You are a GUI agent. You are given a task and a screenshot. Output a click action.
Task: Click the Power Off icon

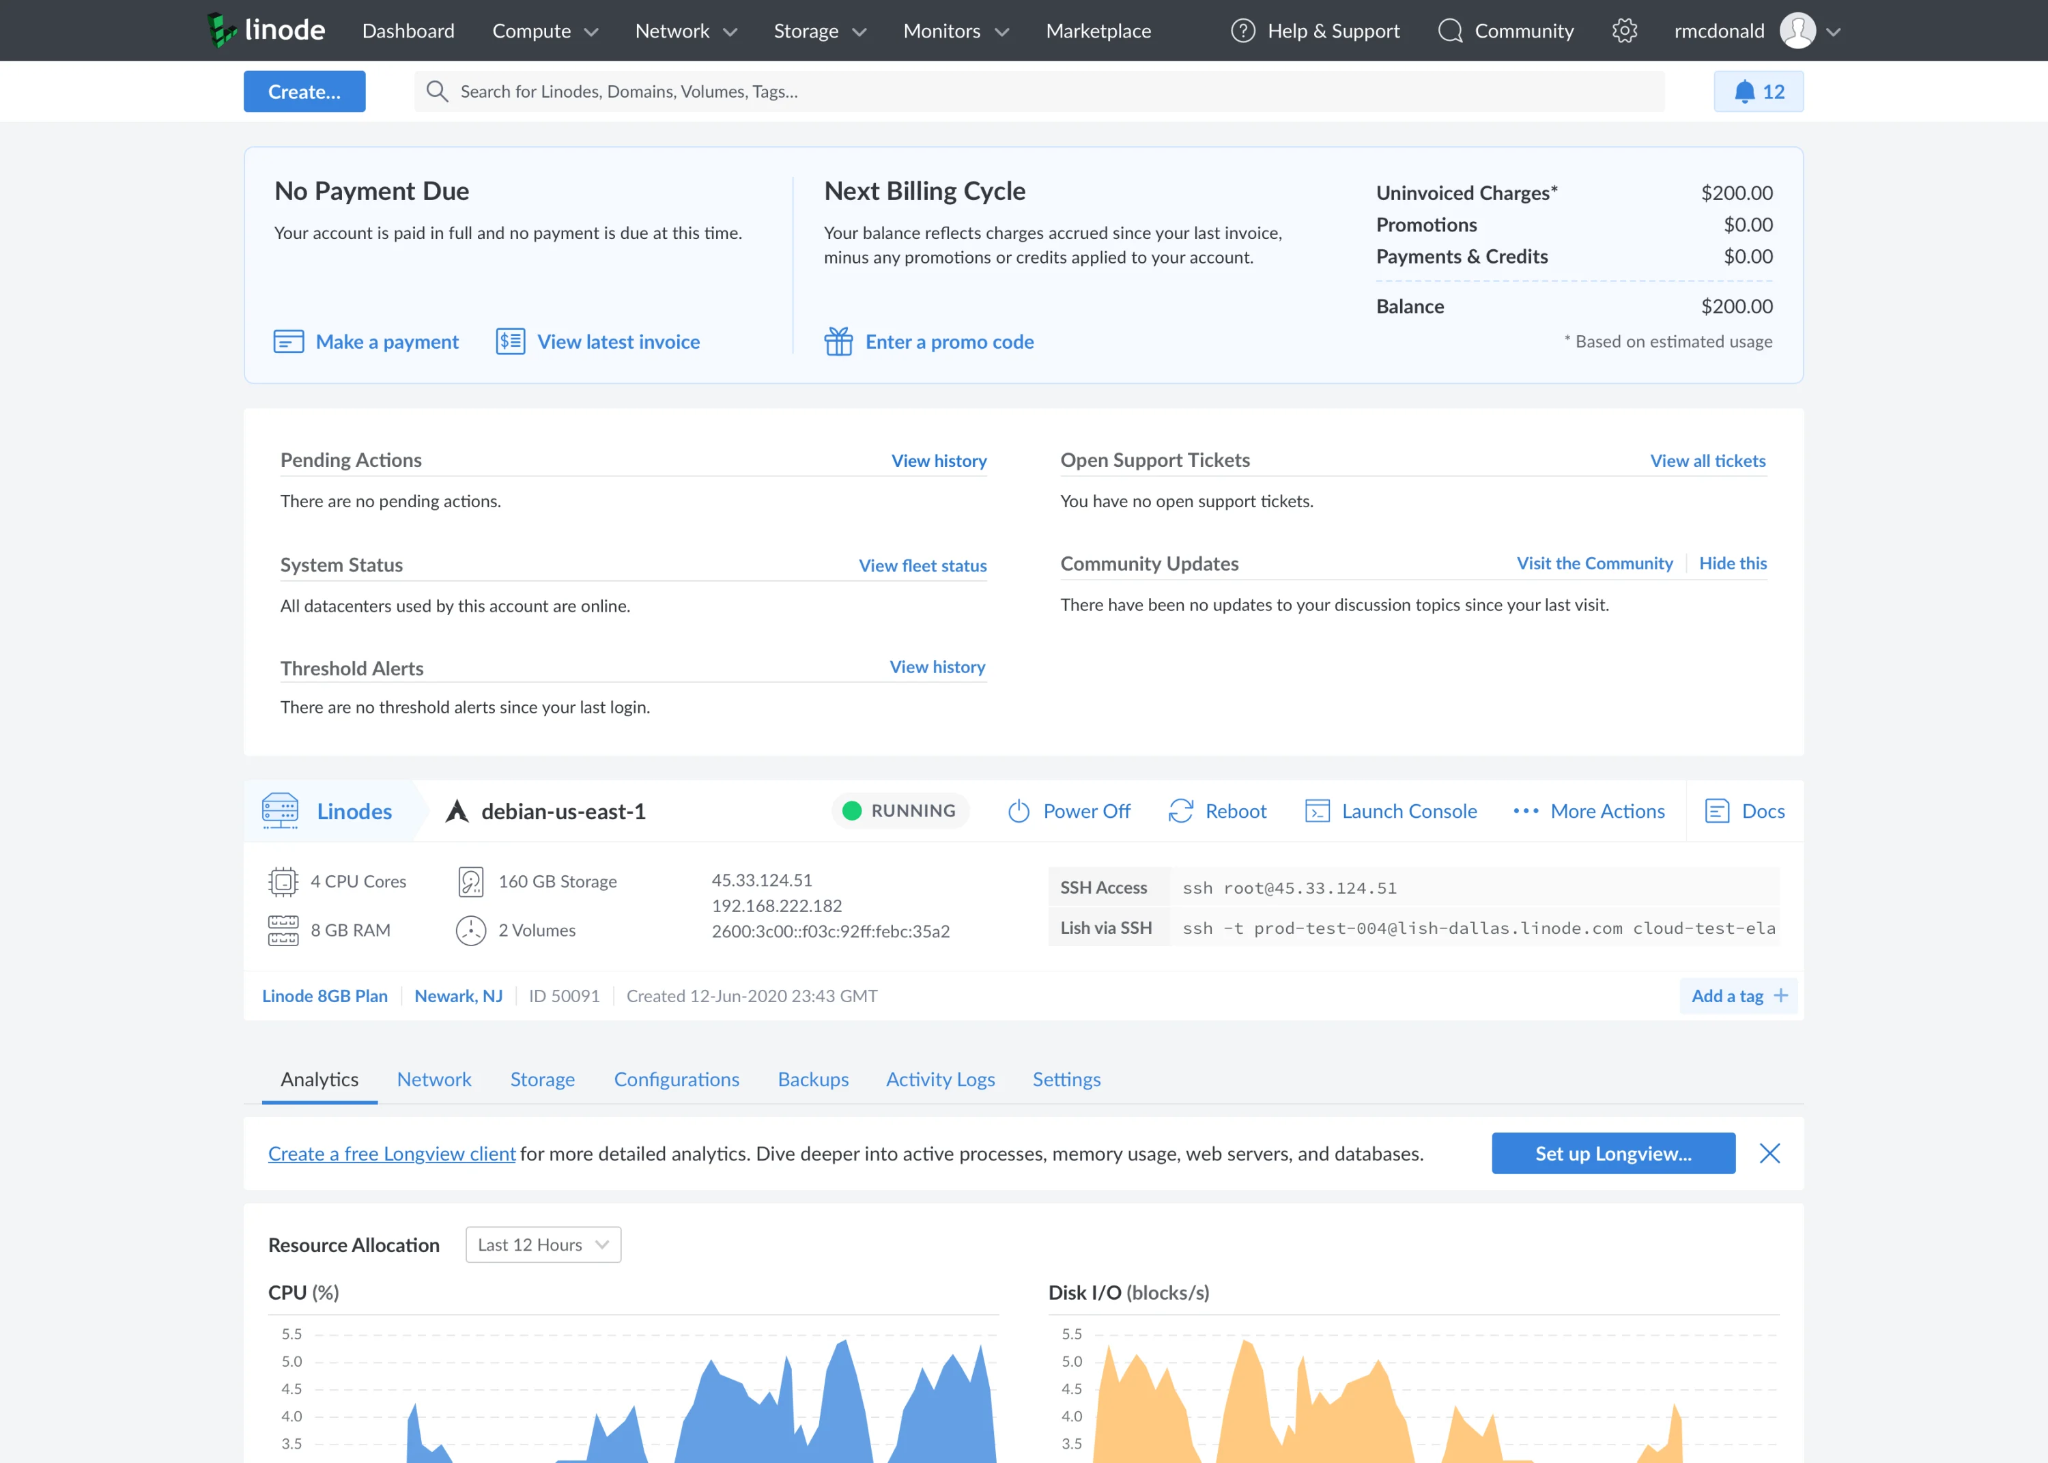1019,811
